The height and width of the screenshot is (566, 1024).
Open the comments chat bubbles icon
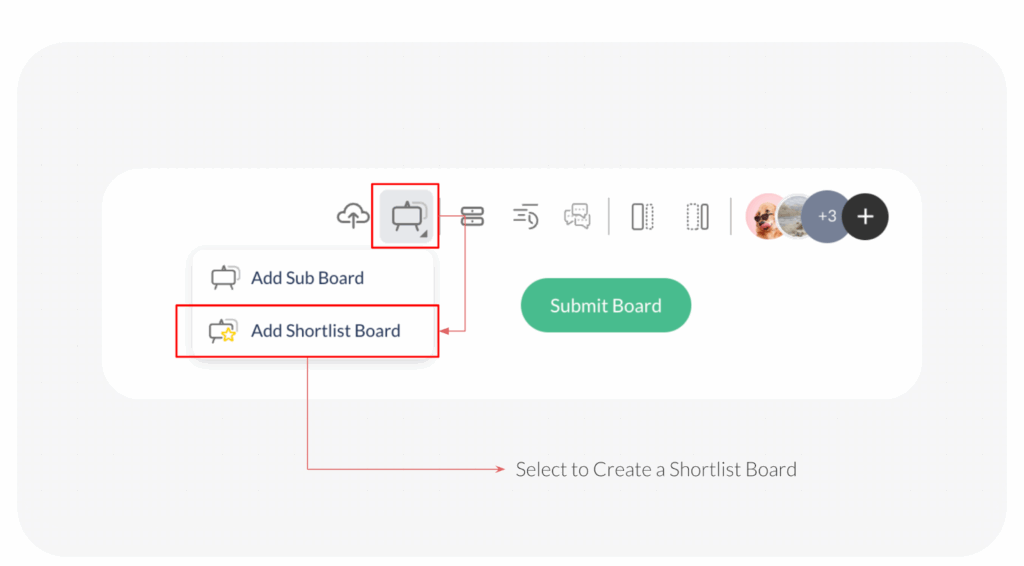577,216
